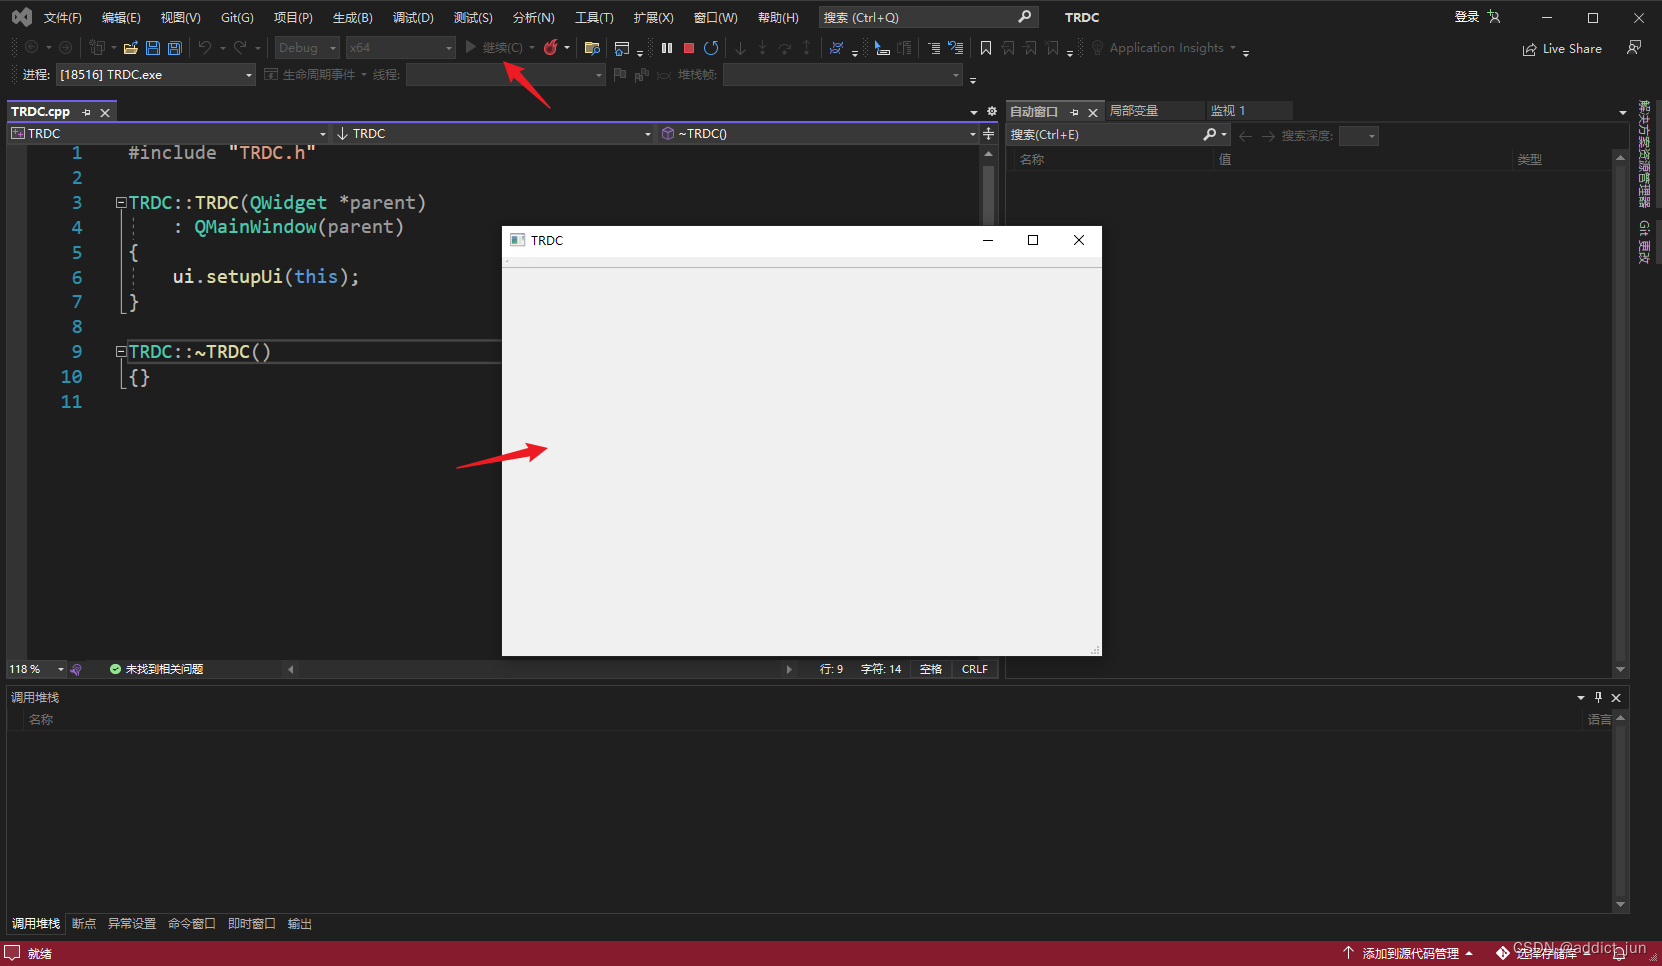Switch to the 命令窗口 tab

coord(192,924)
